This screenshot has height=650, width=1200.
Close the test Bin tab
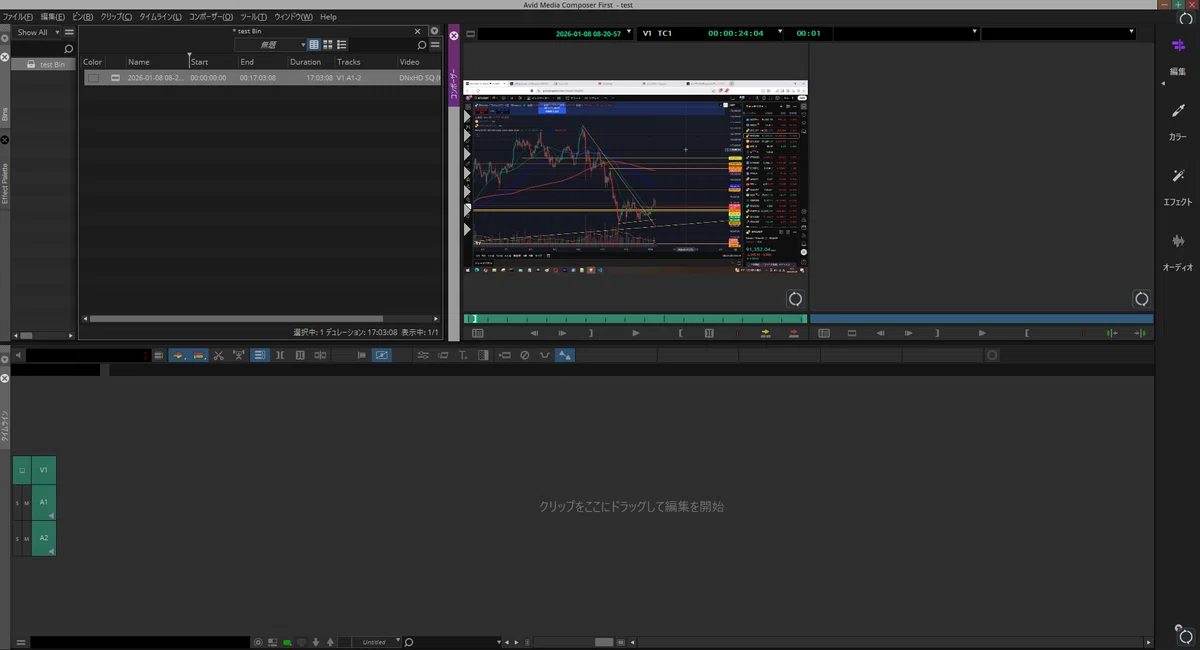click(x=418, y=31)
